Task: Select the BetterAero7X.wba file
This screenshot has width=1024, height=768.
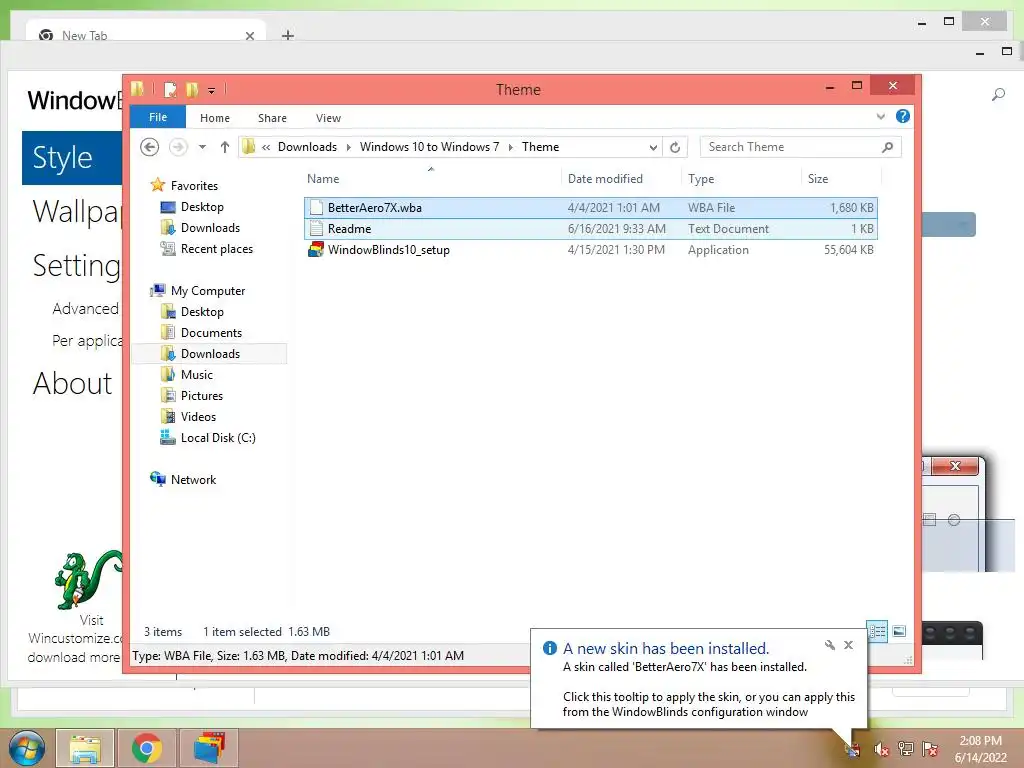Action: (x=591, y=208)
